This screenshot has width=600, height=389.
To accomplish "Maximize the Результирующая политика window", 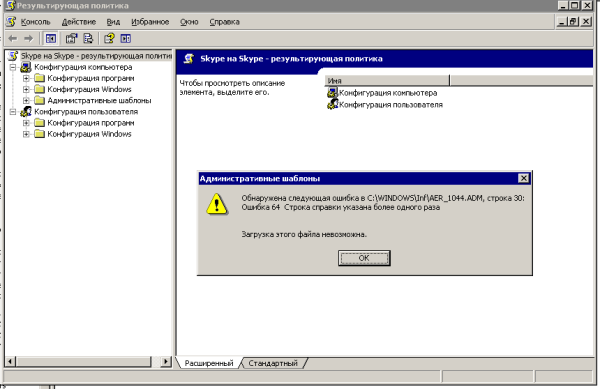I will [574, 5].
